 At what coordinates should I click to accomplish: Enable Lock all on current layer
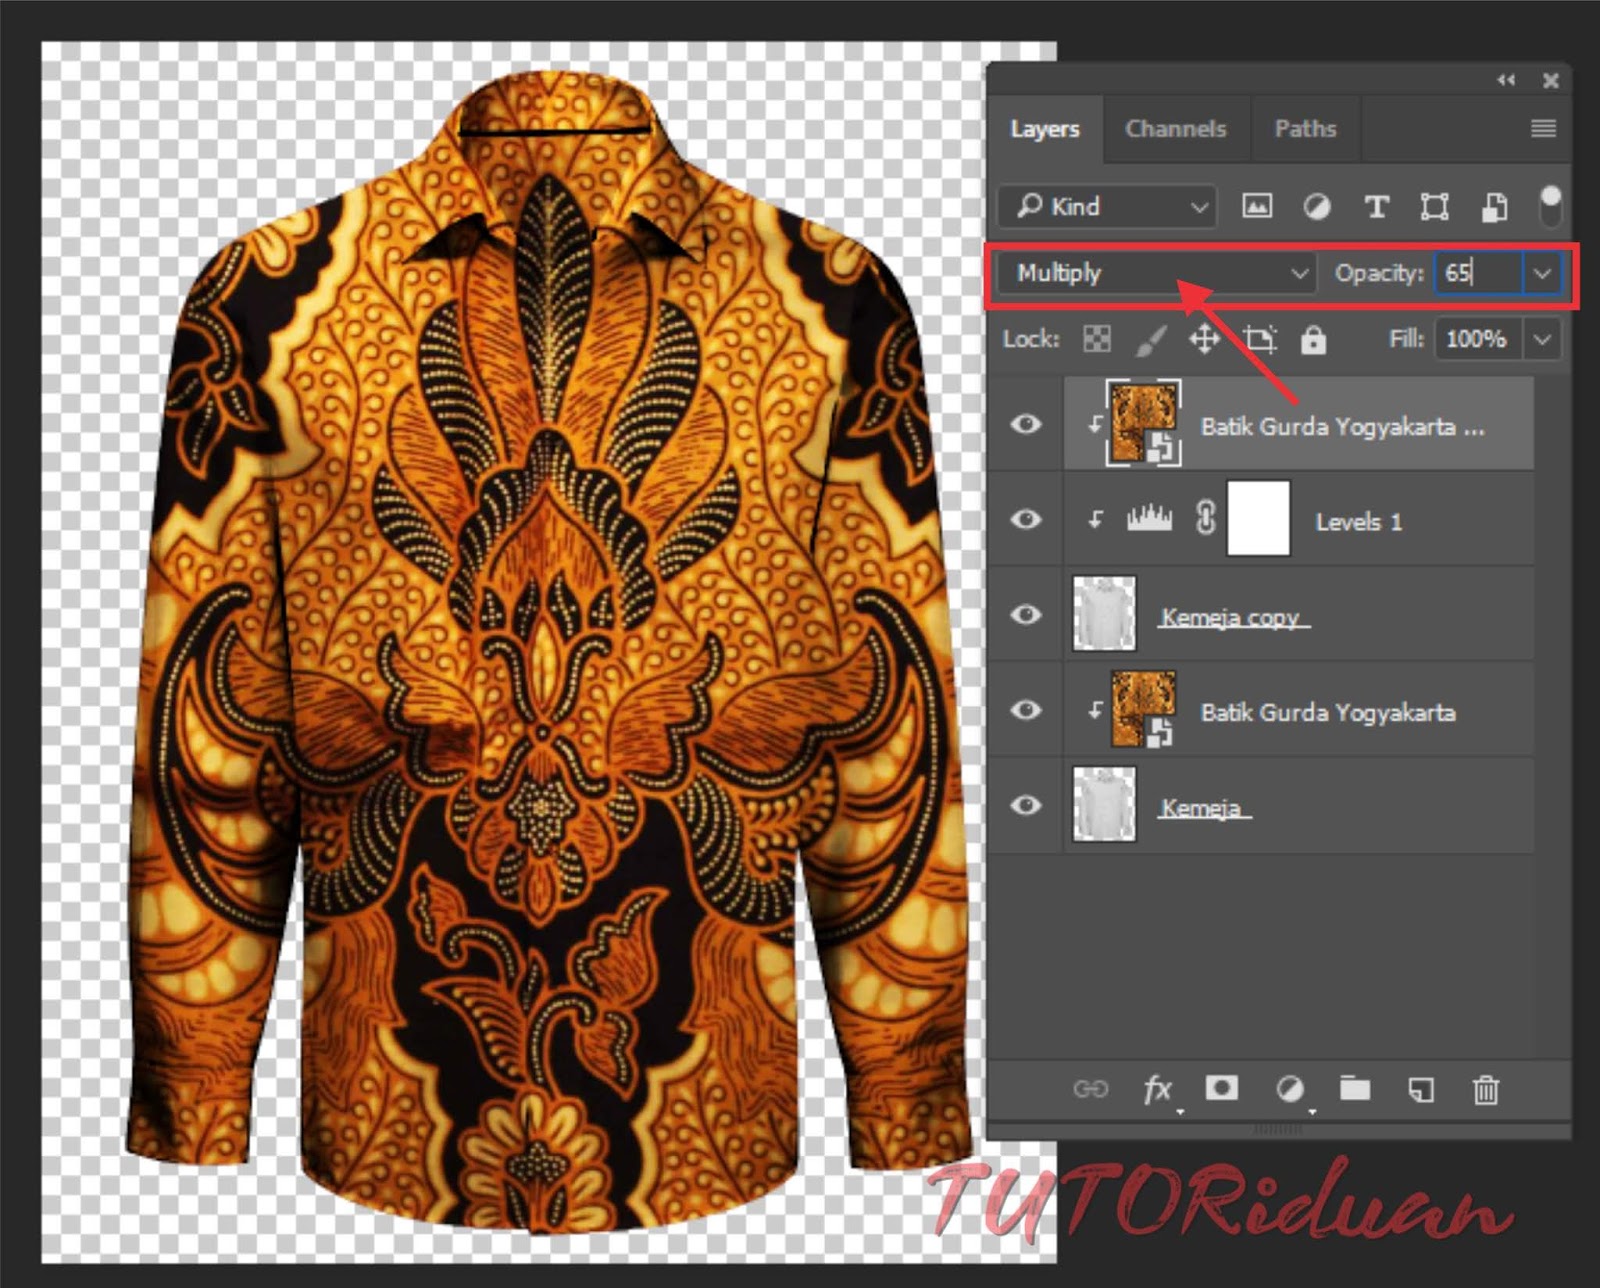point(1314,339)
